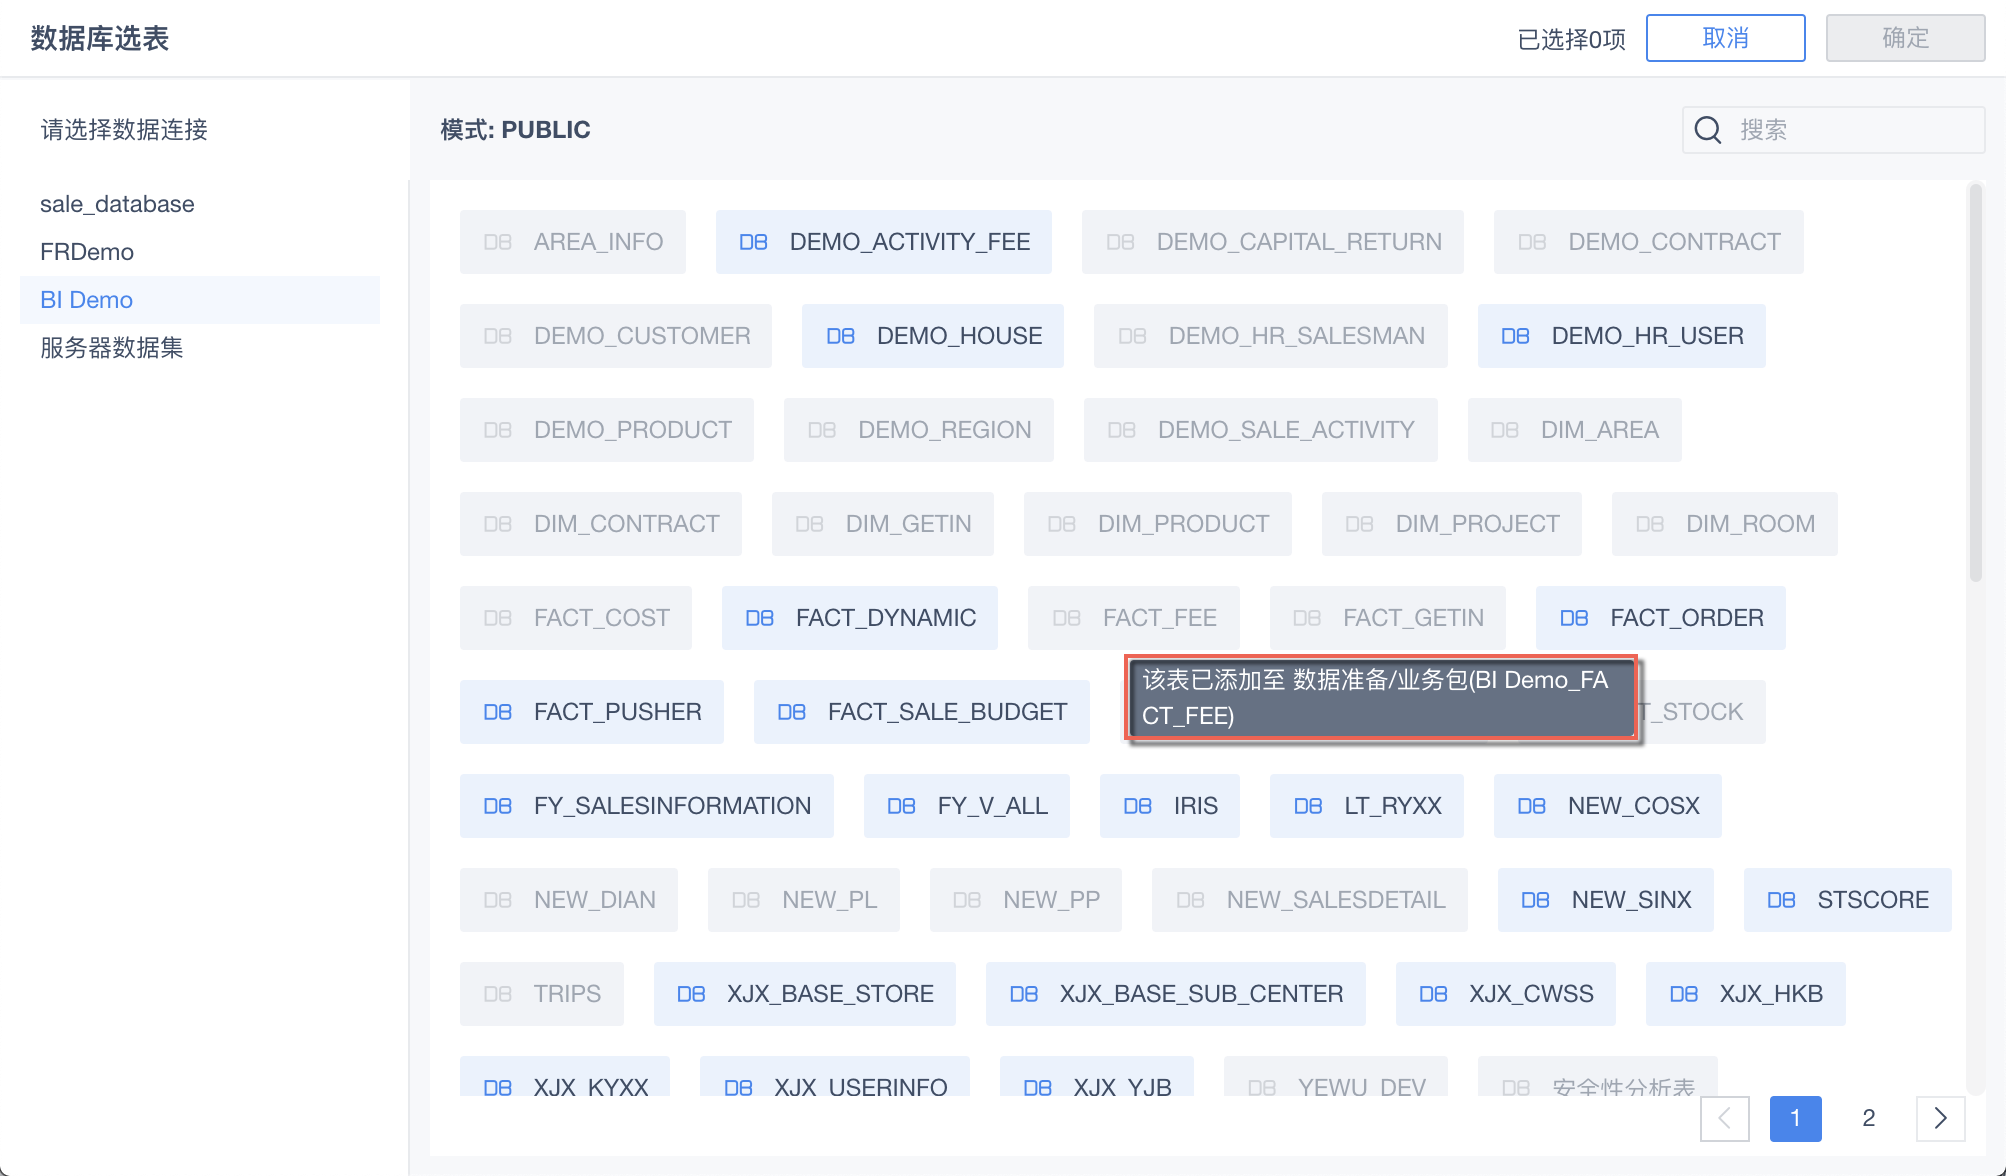This screenshot has height=1176, width=2006.
Task: Open page 2 of table list
Action: 1868,1118
